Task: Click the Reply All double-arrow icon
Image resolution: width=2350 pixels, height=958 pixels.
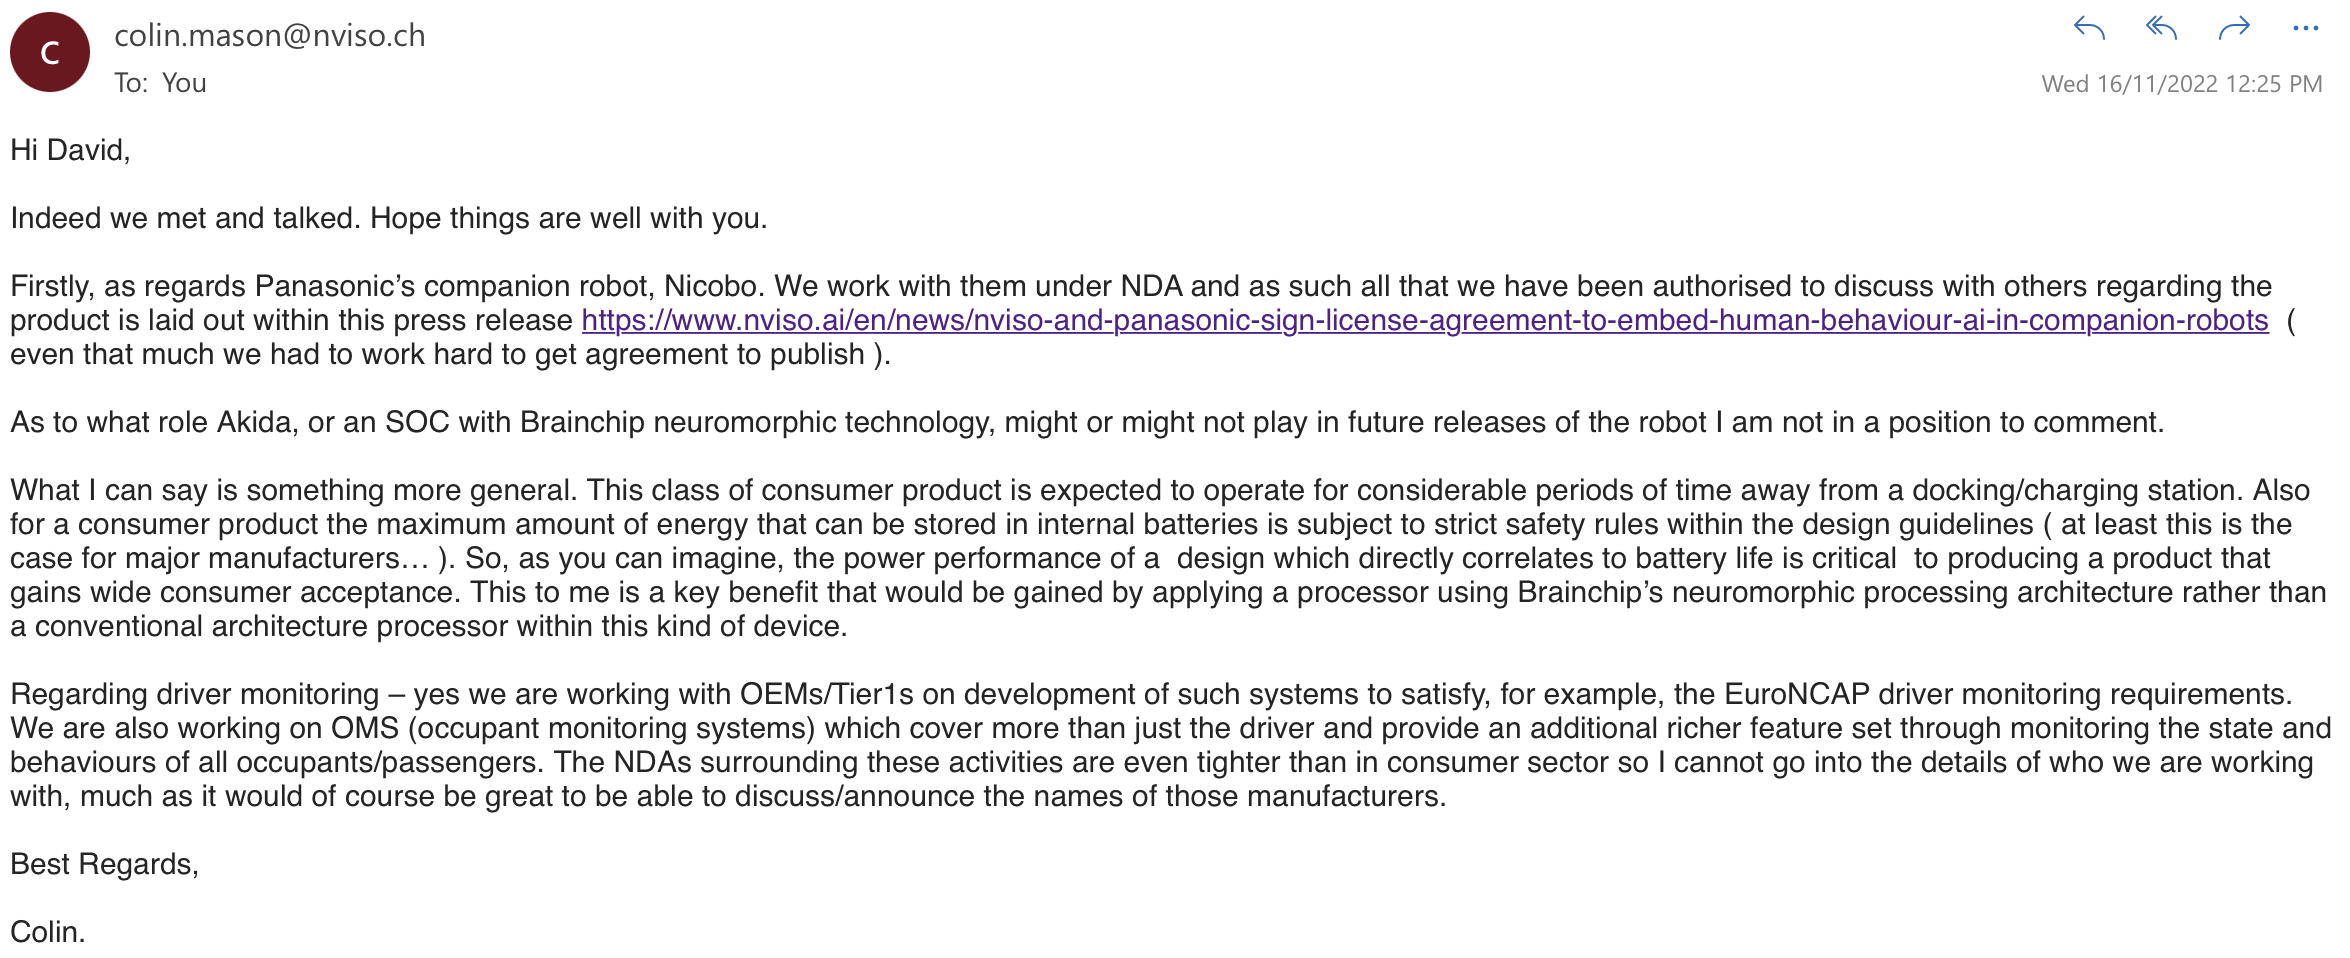Action: [2161, 29]
